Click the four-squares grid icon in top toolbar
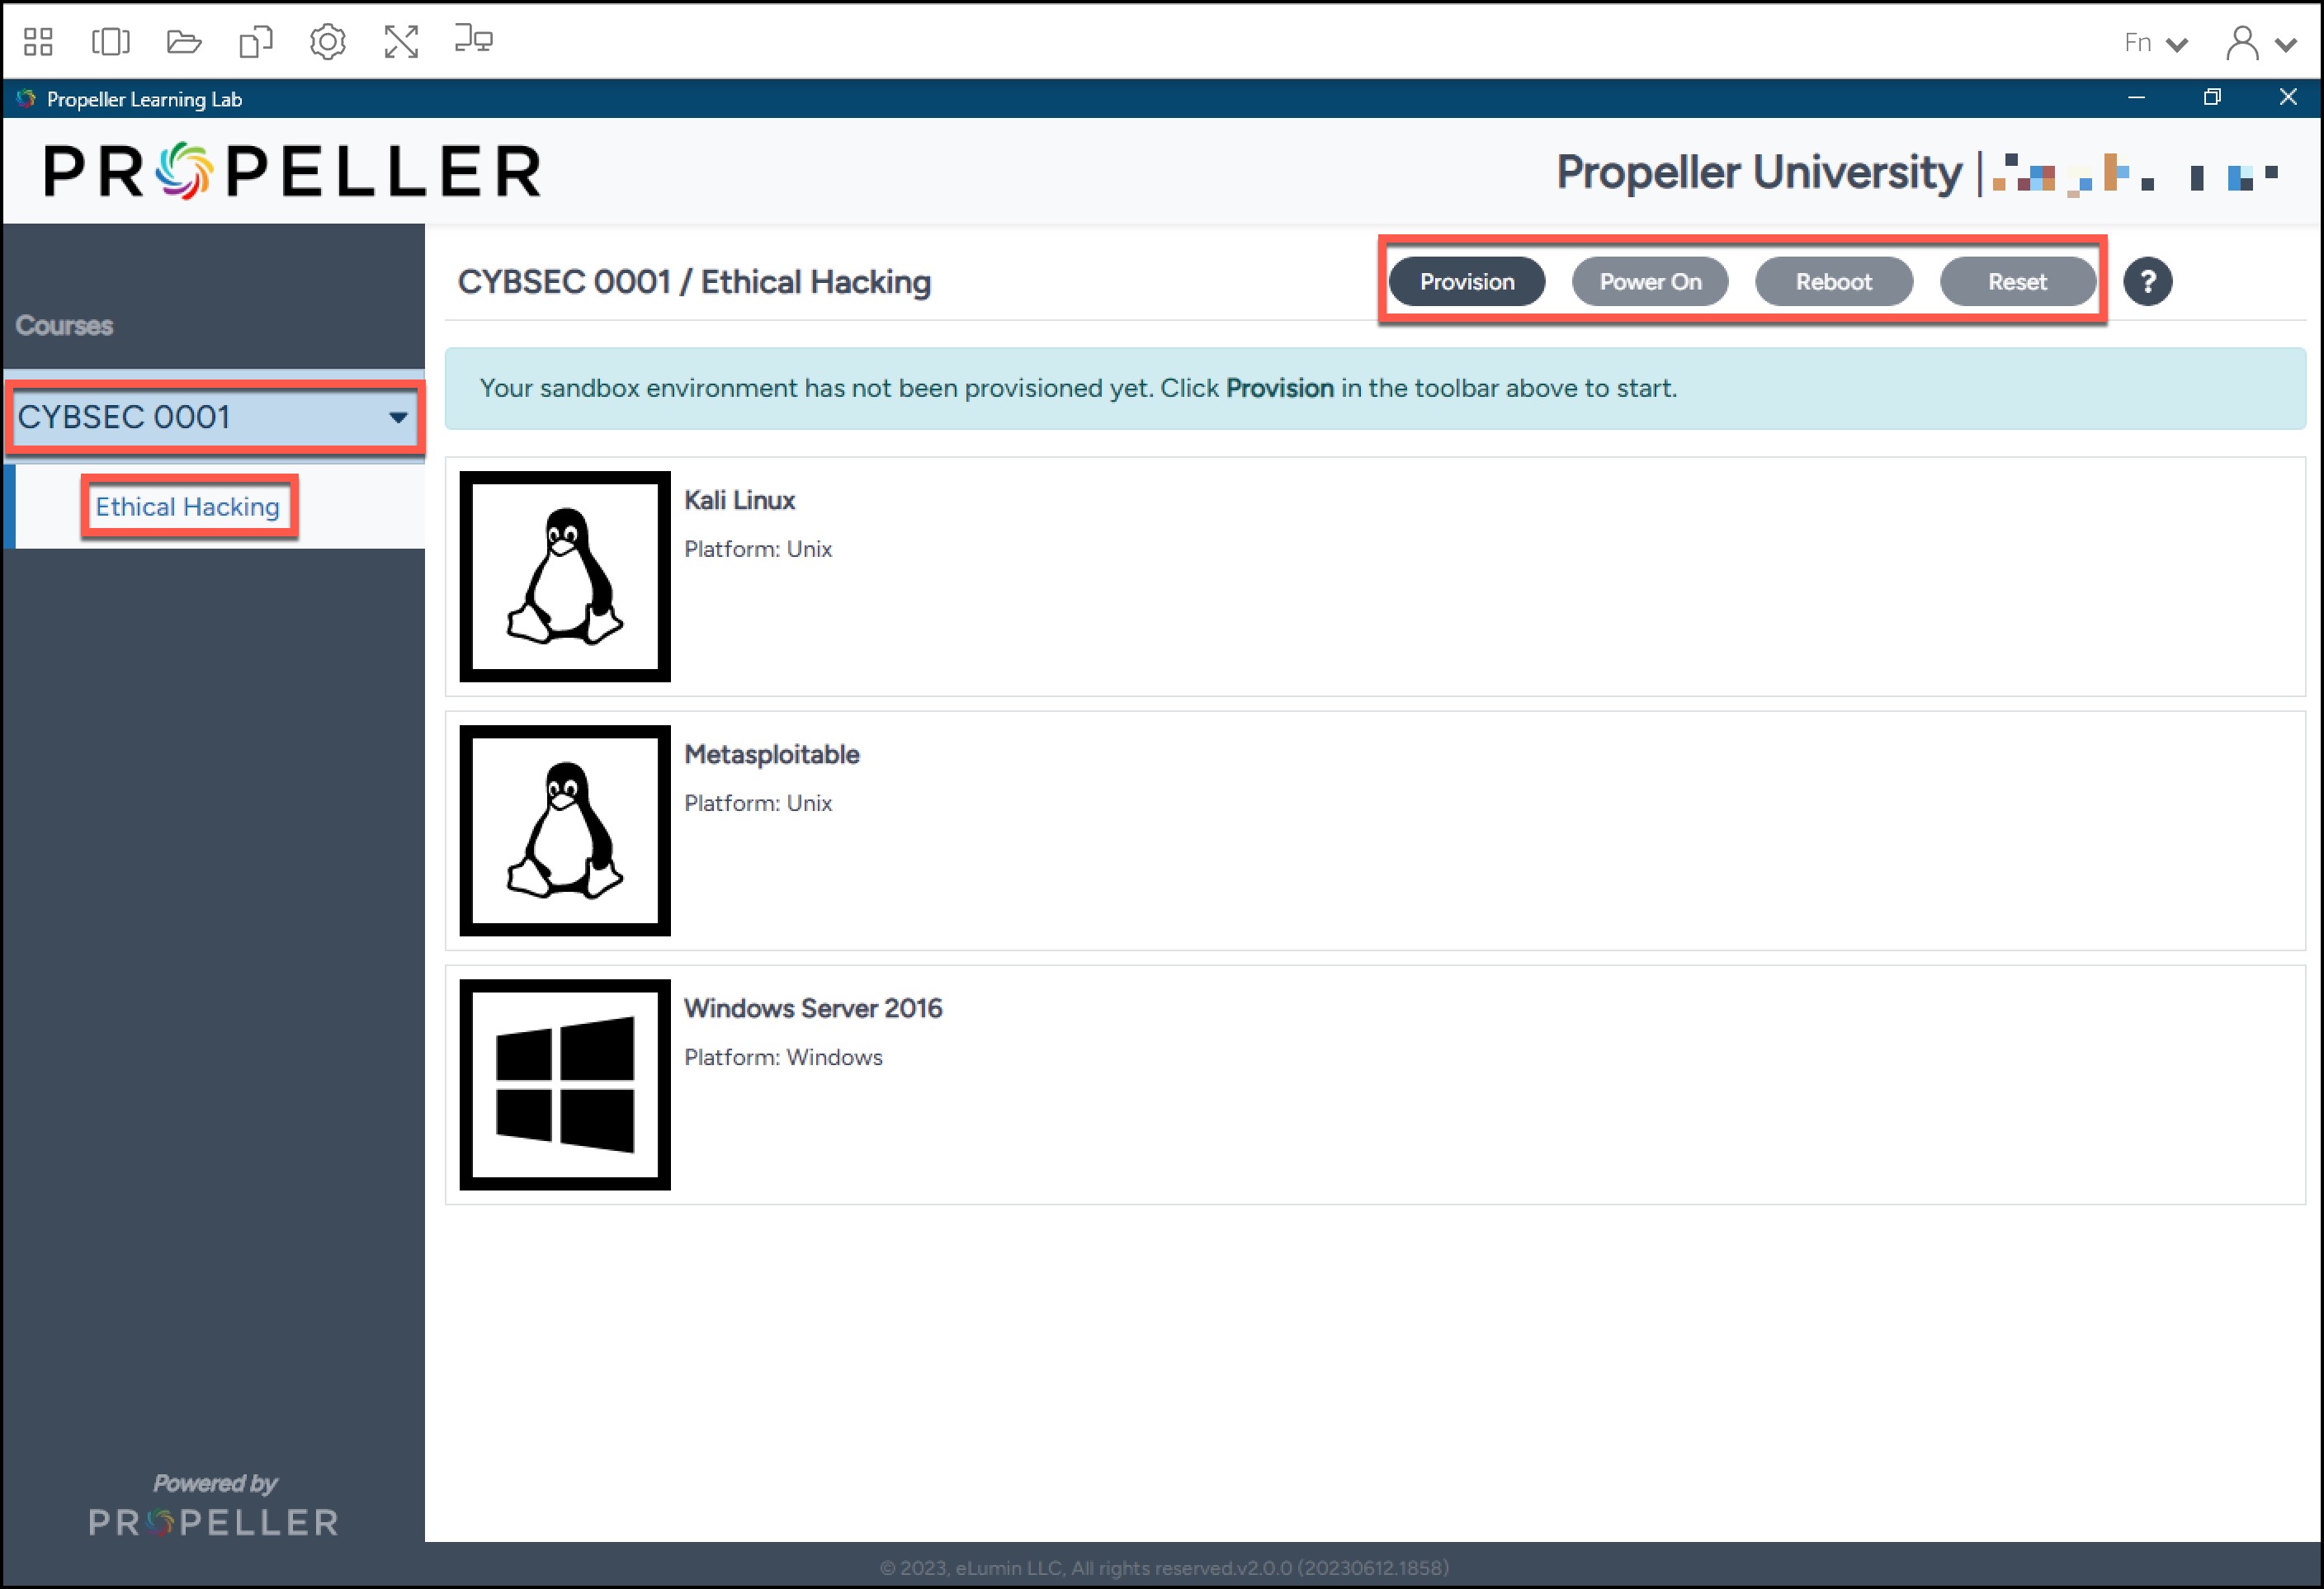This screenshot has width=2324, height=1589. pyautogui.click(x=38, y=41)
